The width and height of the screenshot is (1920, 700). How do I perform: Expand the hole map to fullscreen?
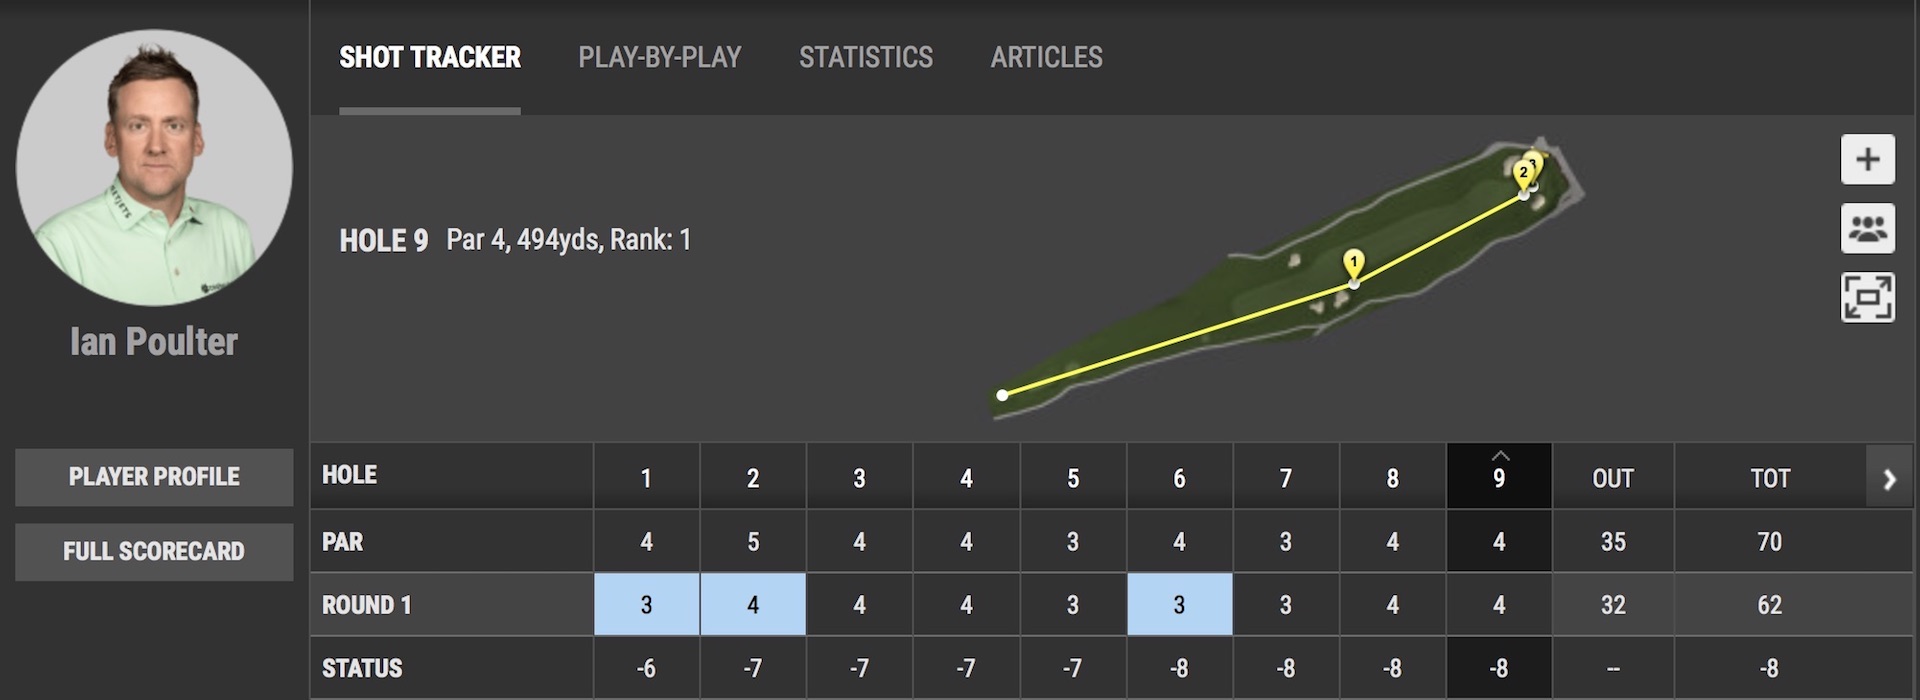pos(1867,297)
